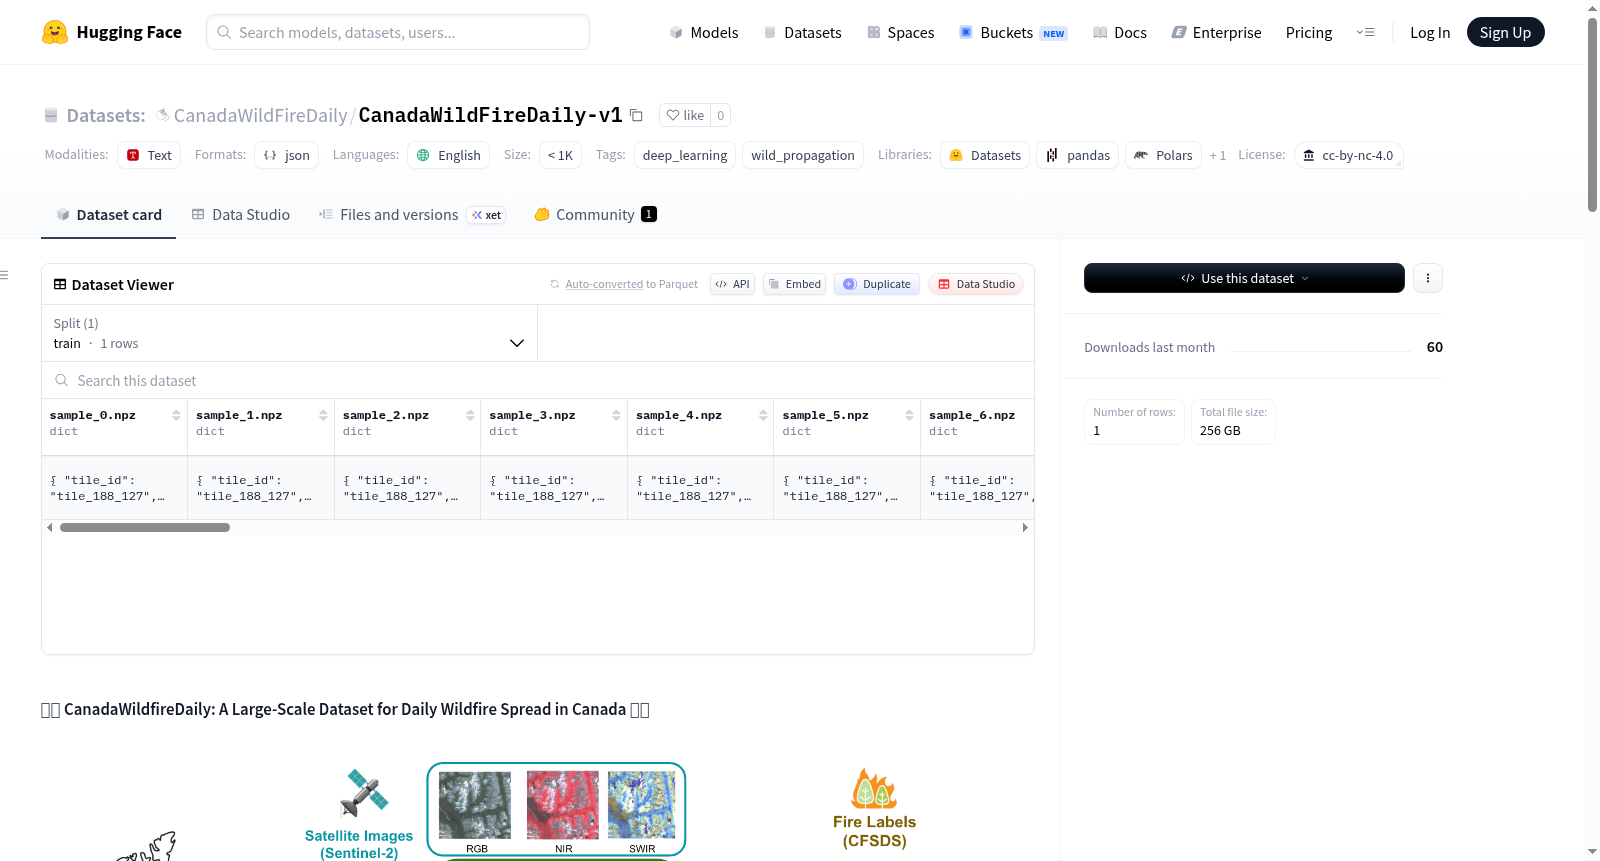Open Docs in the top navigation
This screenshot has height=861, width=1600.
pos(1120,32)
